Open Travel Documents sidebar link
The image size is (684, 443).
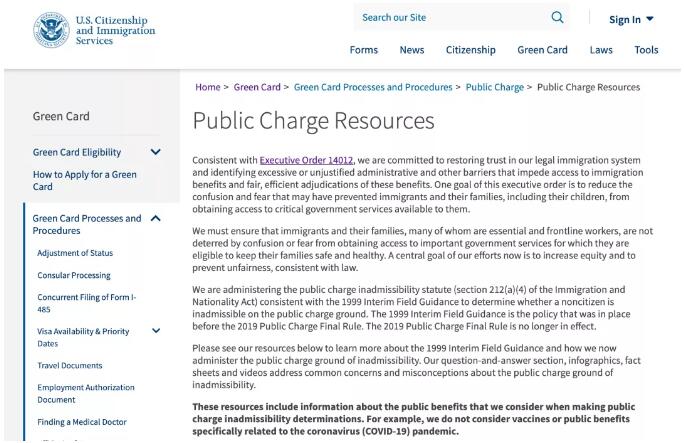pos(70,365)
